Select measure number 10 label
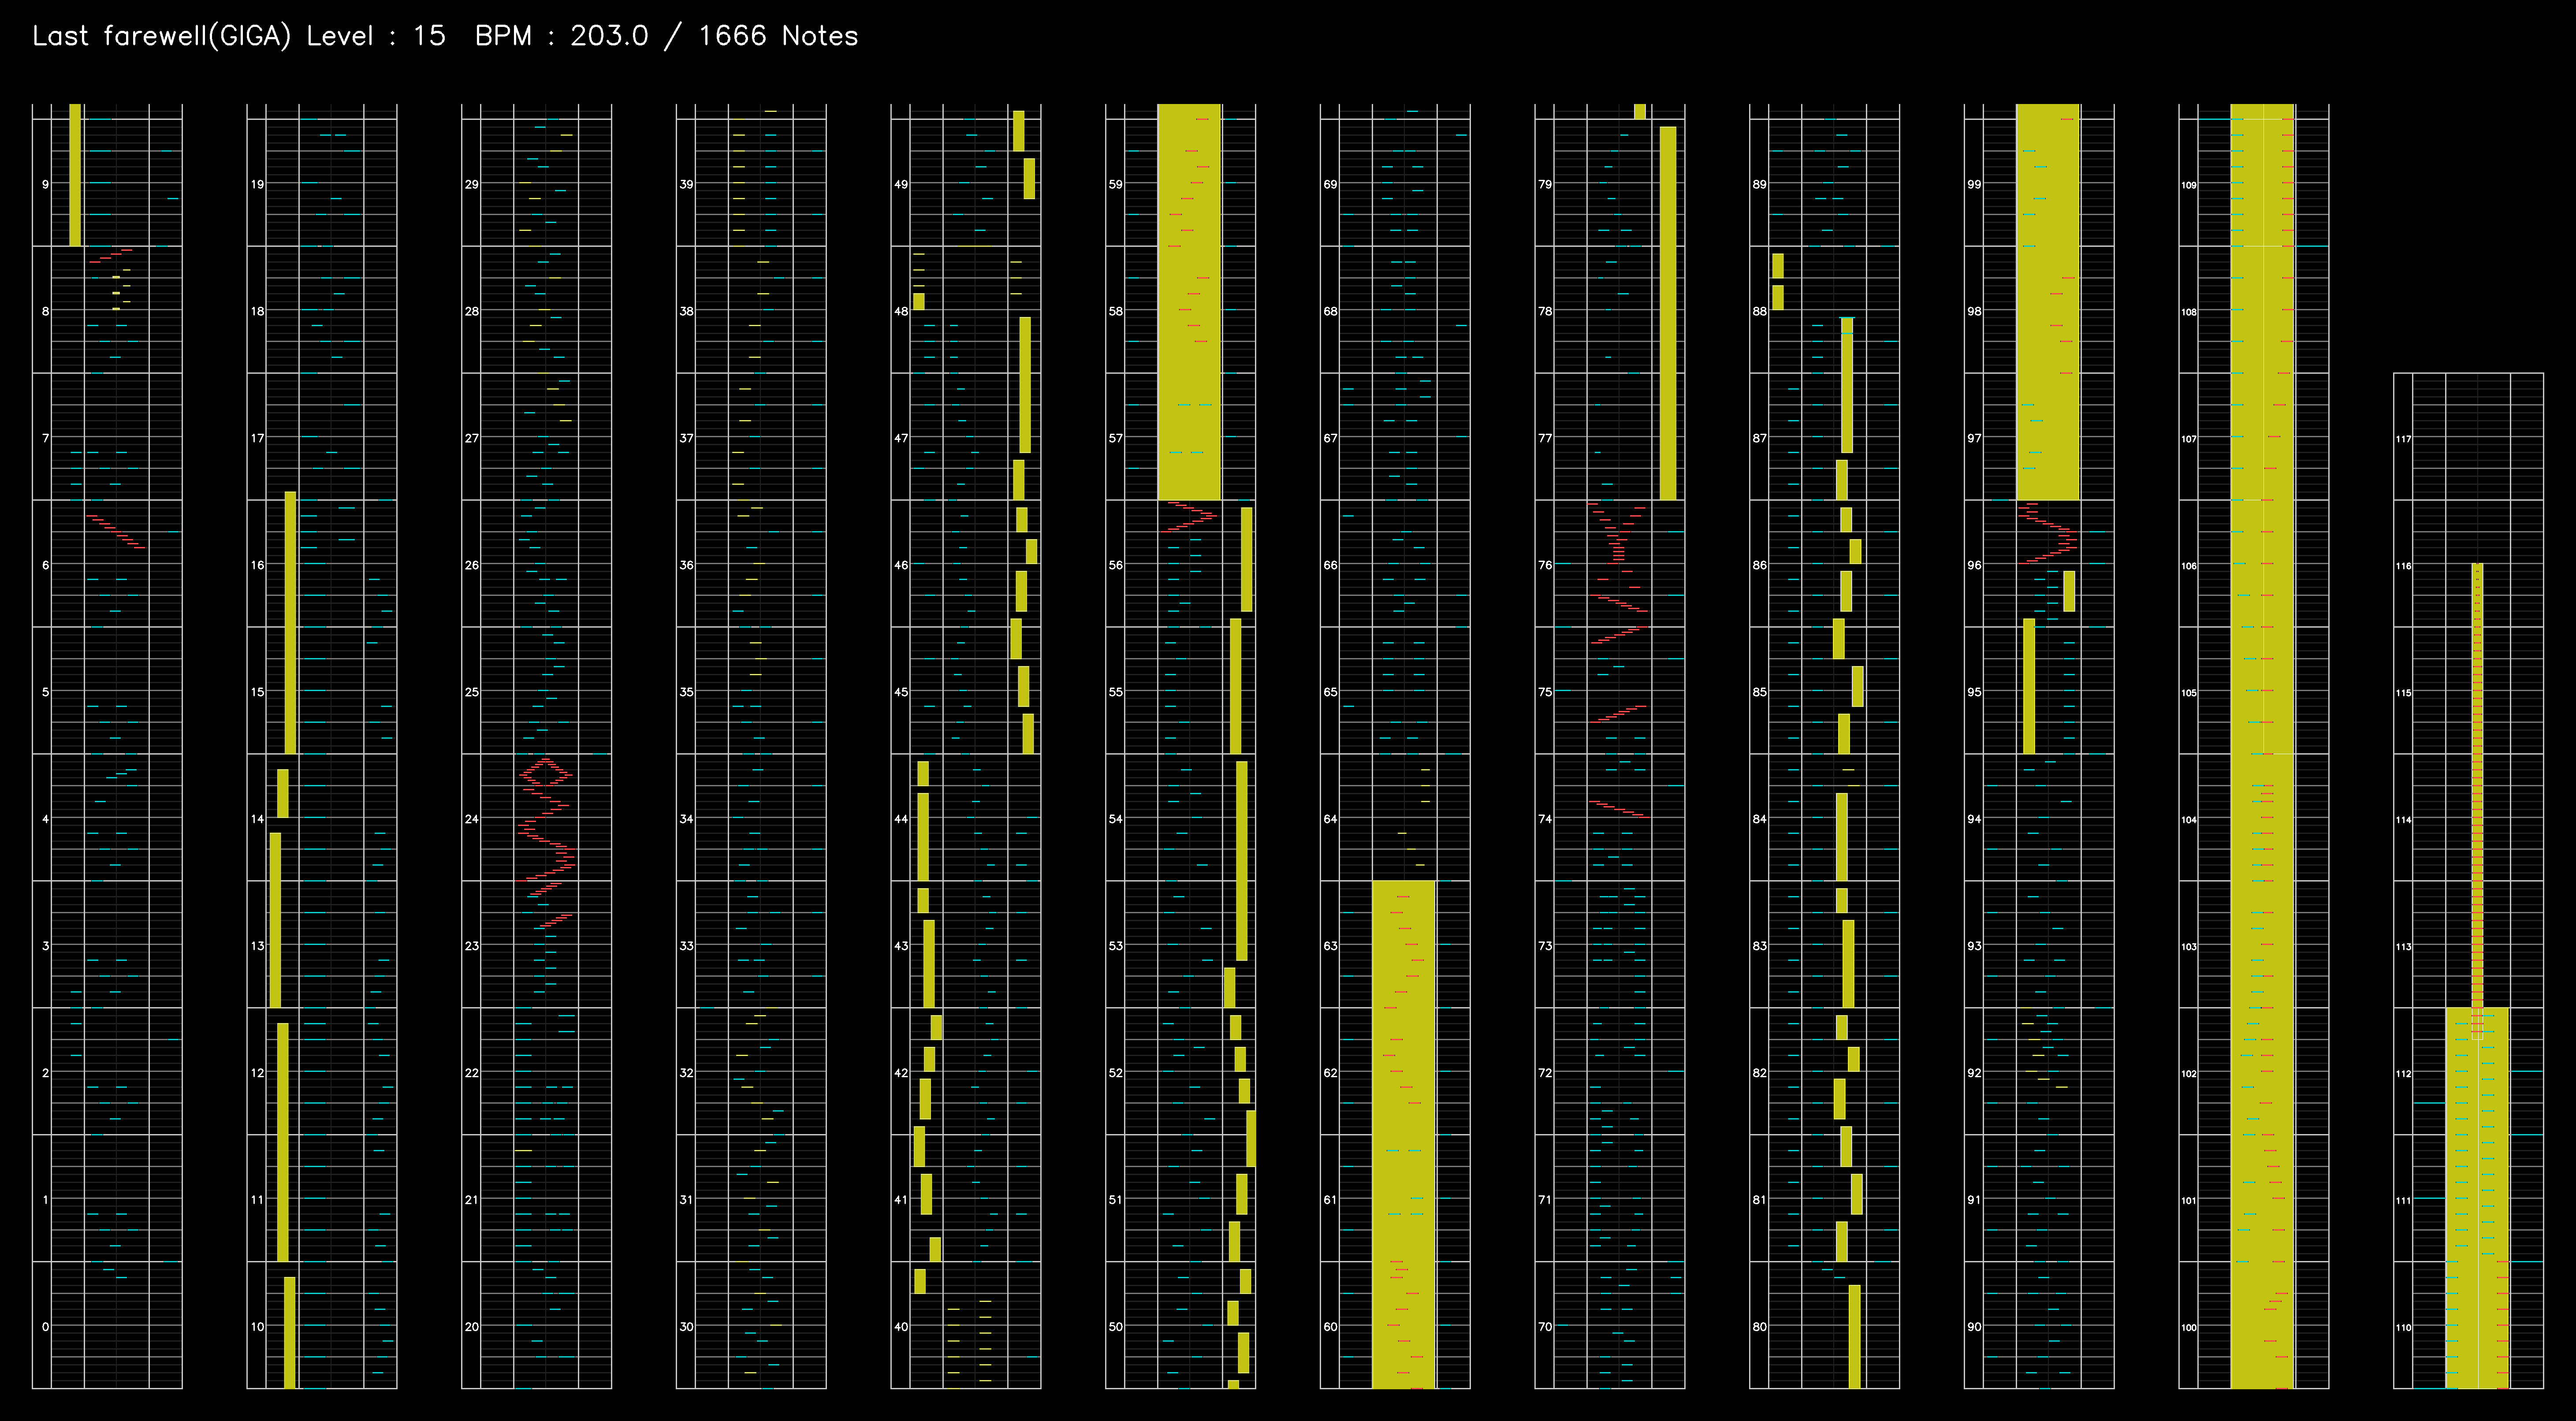This screenshot has width=2576, height=1421. click(x=258, y=1326)
